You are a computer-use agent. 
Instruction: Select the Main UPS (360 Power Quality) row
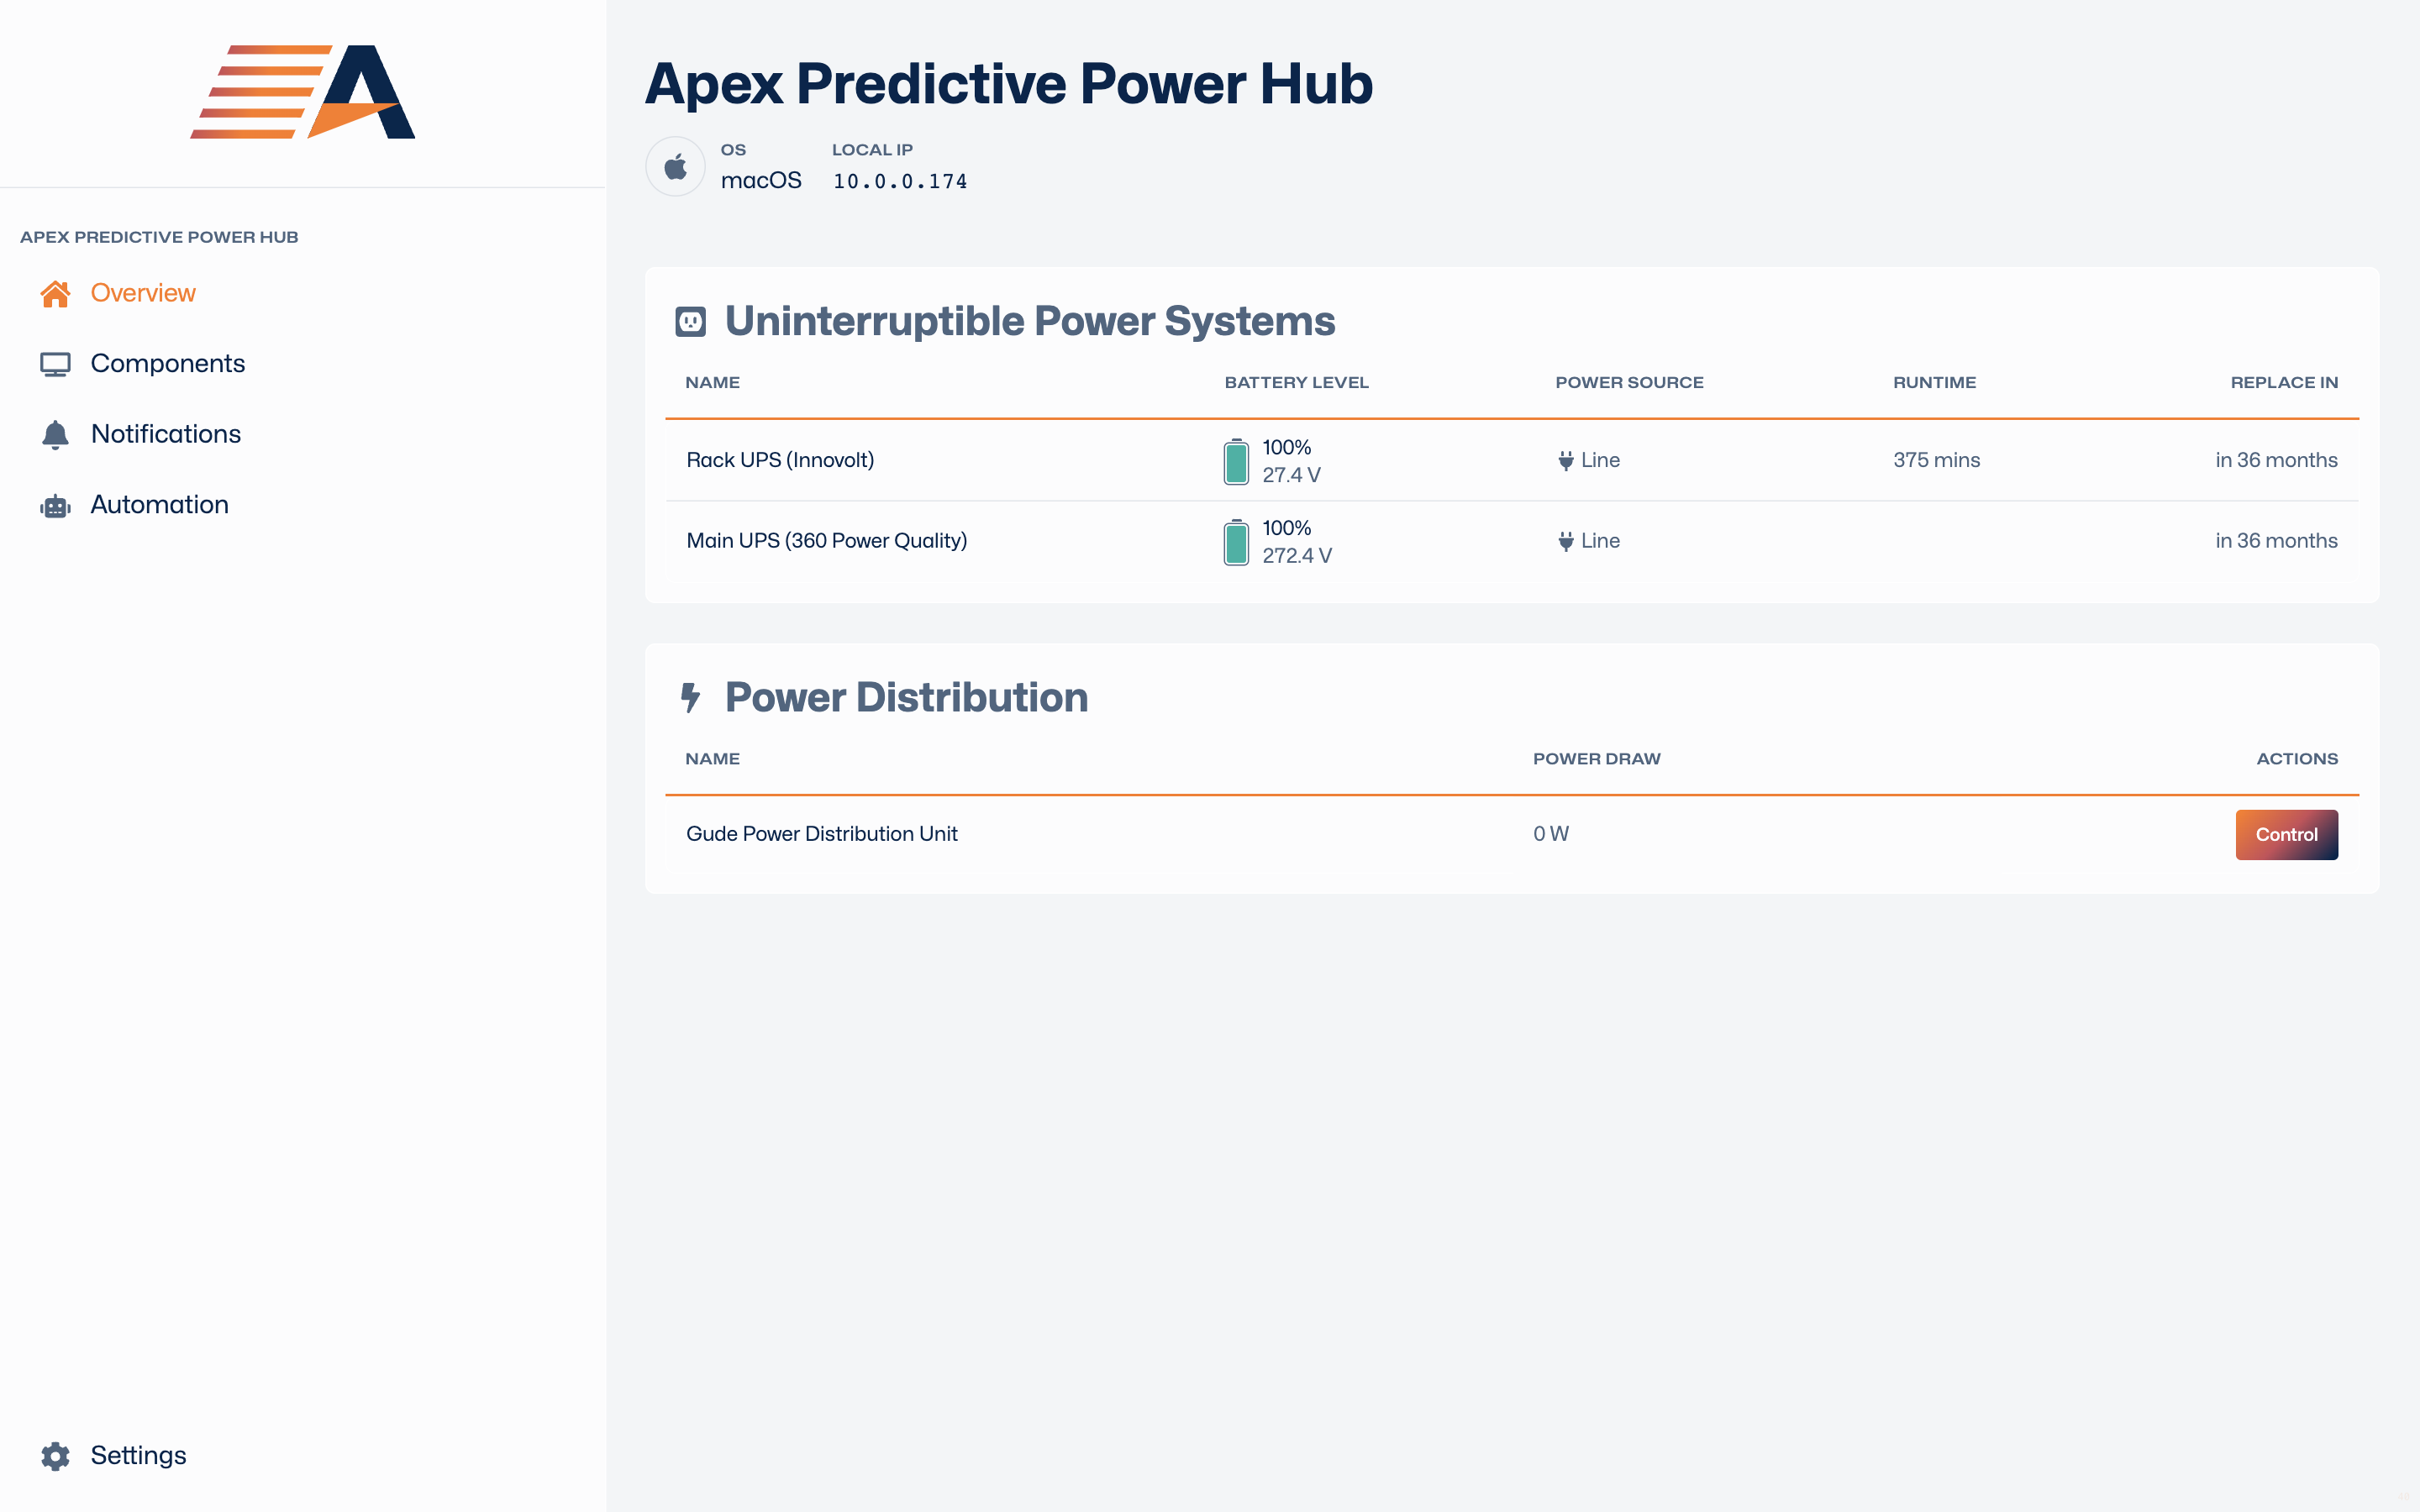point(1512,541)
